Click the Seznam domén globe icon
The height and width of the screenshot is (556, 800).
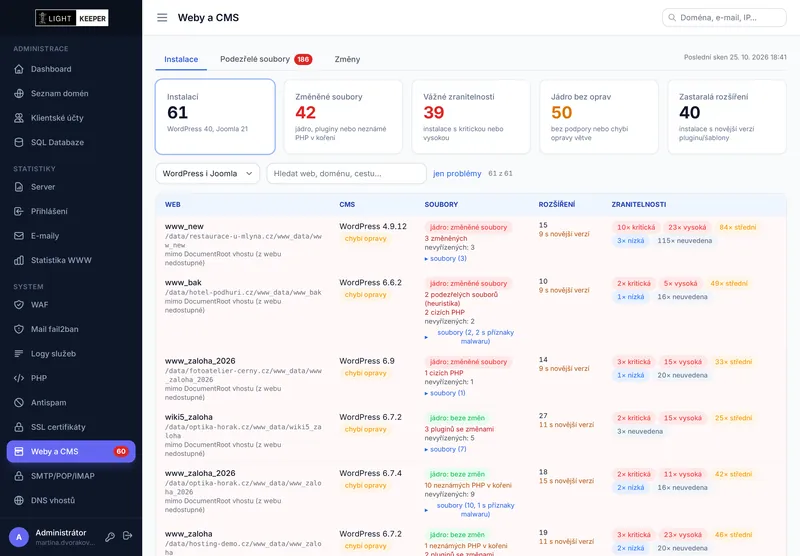tap(19, 93)
